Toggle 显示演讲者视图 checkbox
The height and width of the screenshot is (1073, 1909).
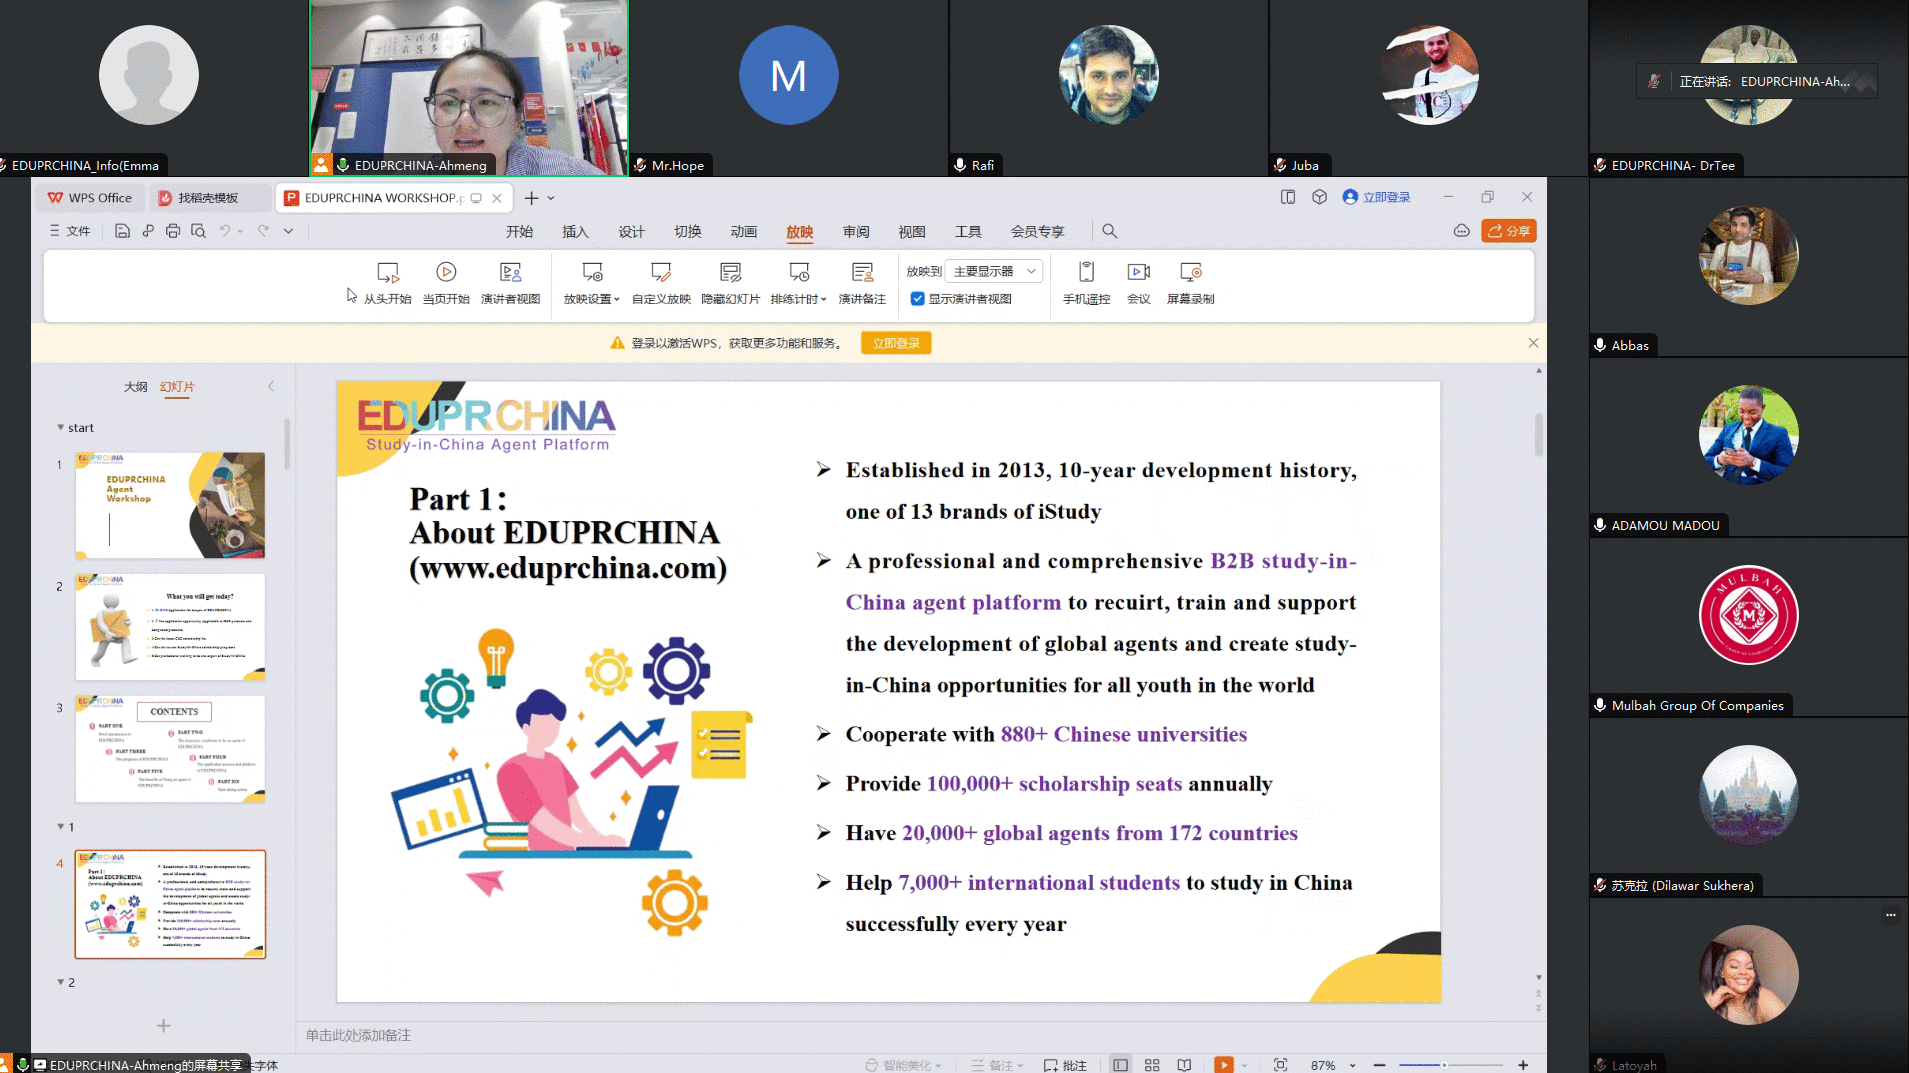tap(917, 299)
